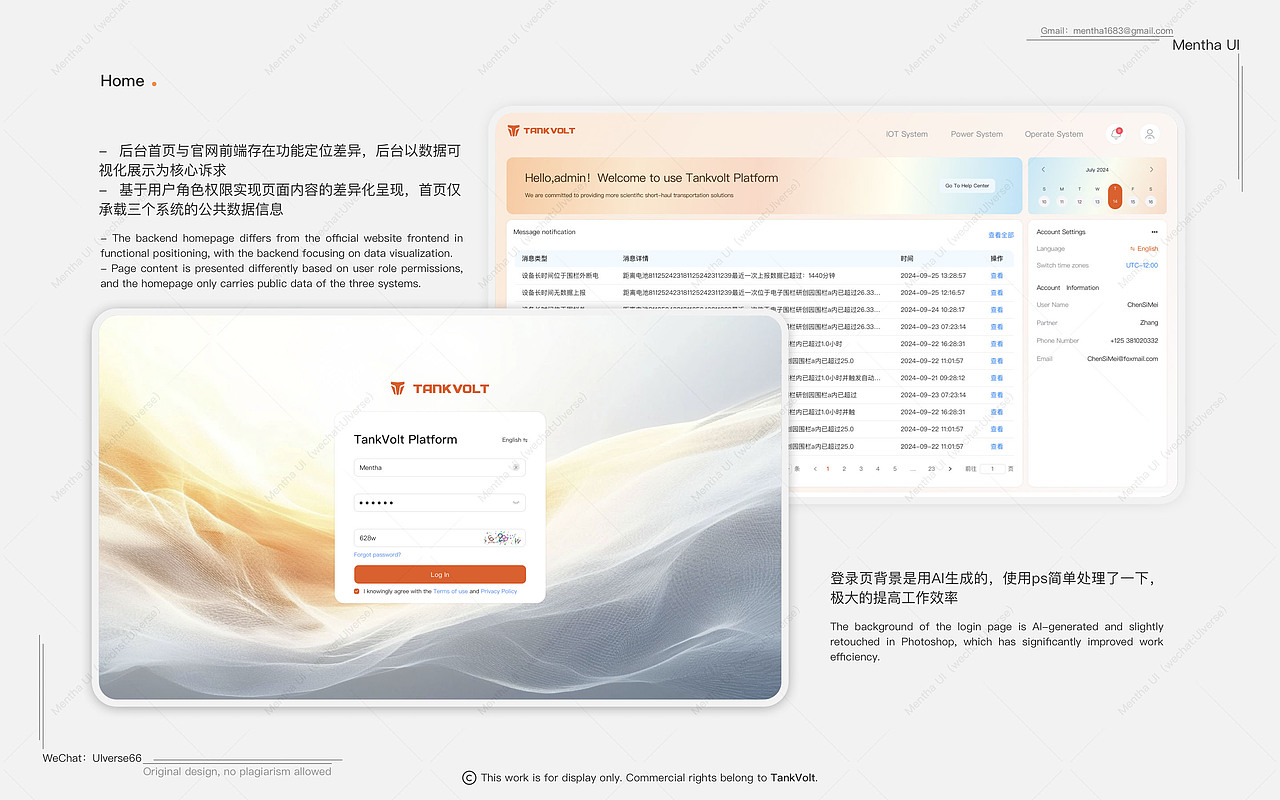Image resolution: width=1280 pixels, height=800 pixels.
Task: Select current page 1 in pagination
Action: tap(827, 468)
